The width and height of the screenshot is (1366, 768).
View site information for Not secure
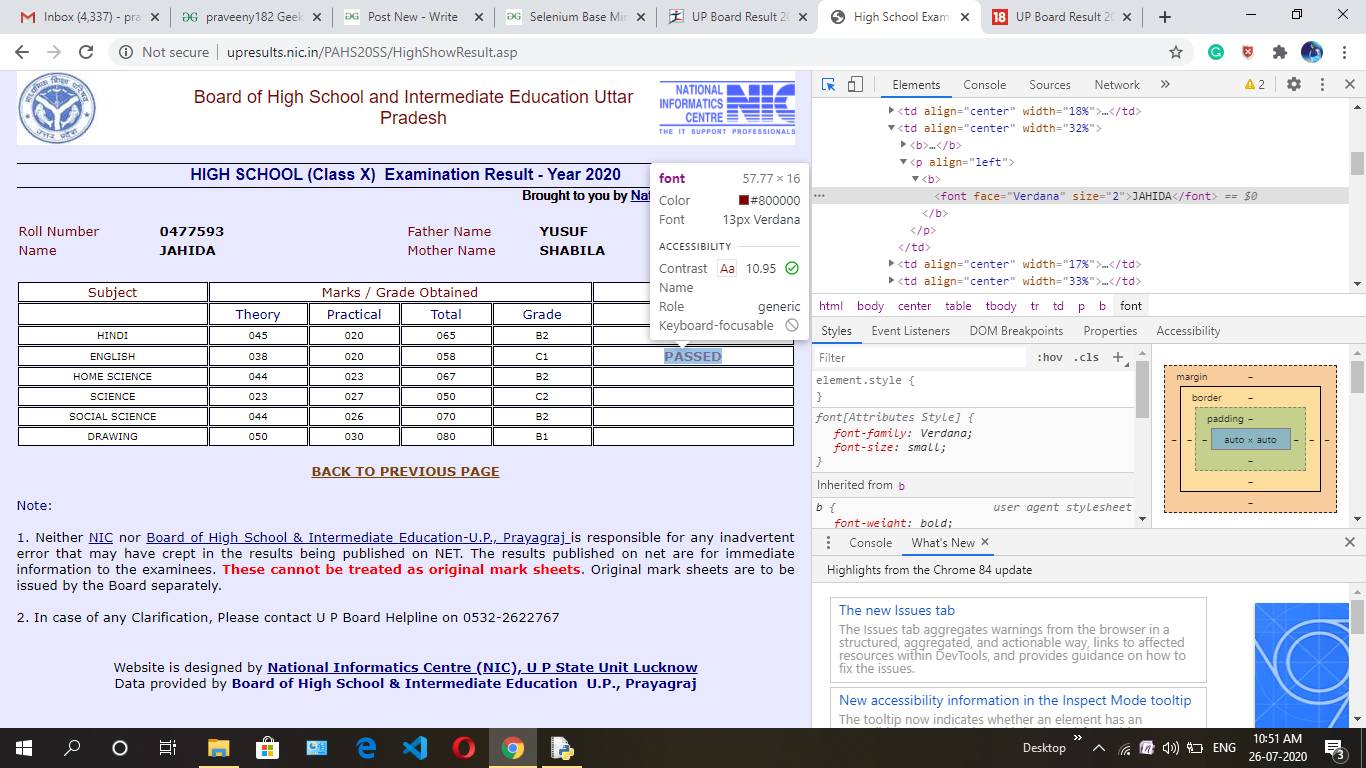point(164,52)
